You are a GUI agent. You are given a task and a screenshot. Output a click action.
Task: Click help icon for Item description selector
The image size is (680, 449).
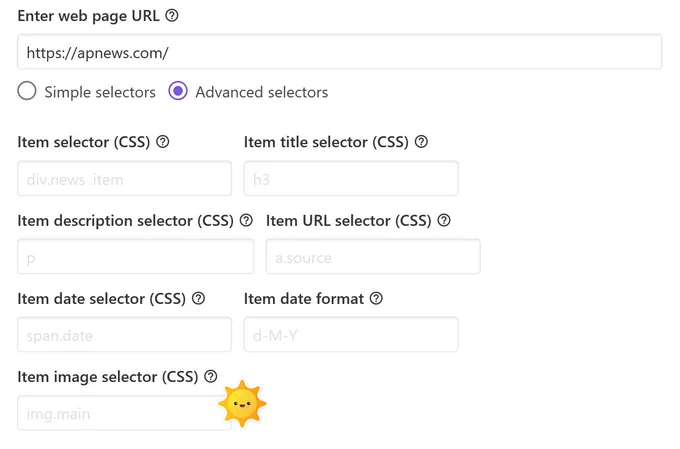246,220
